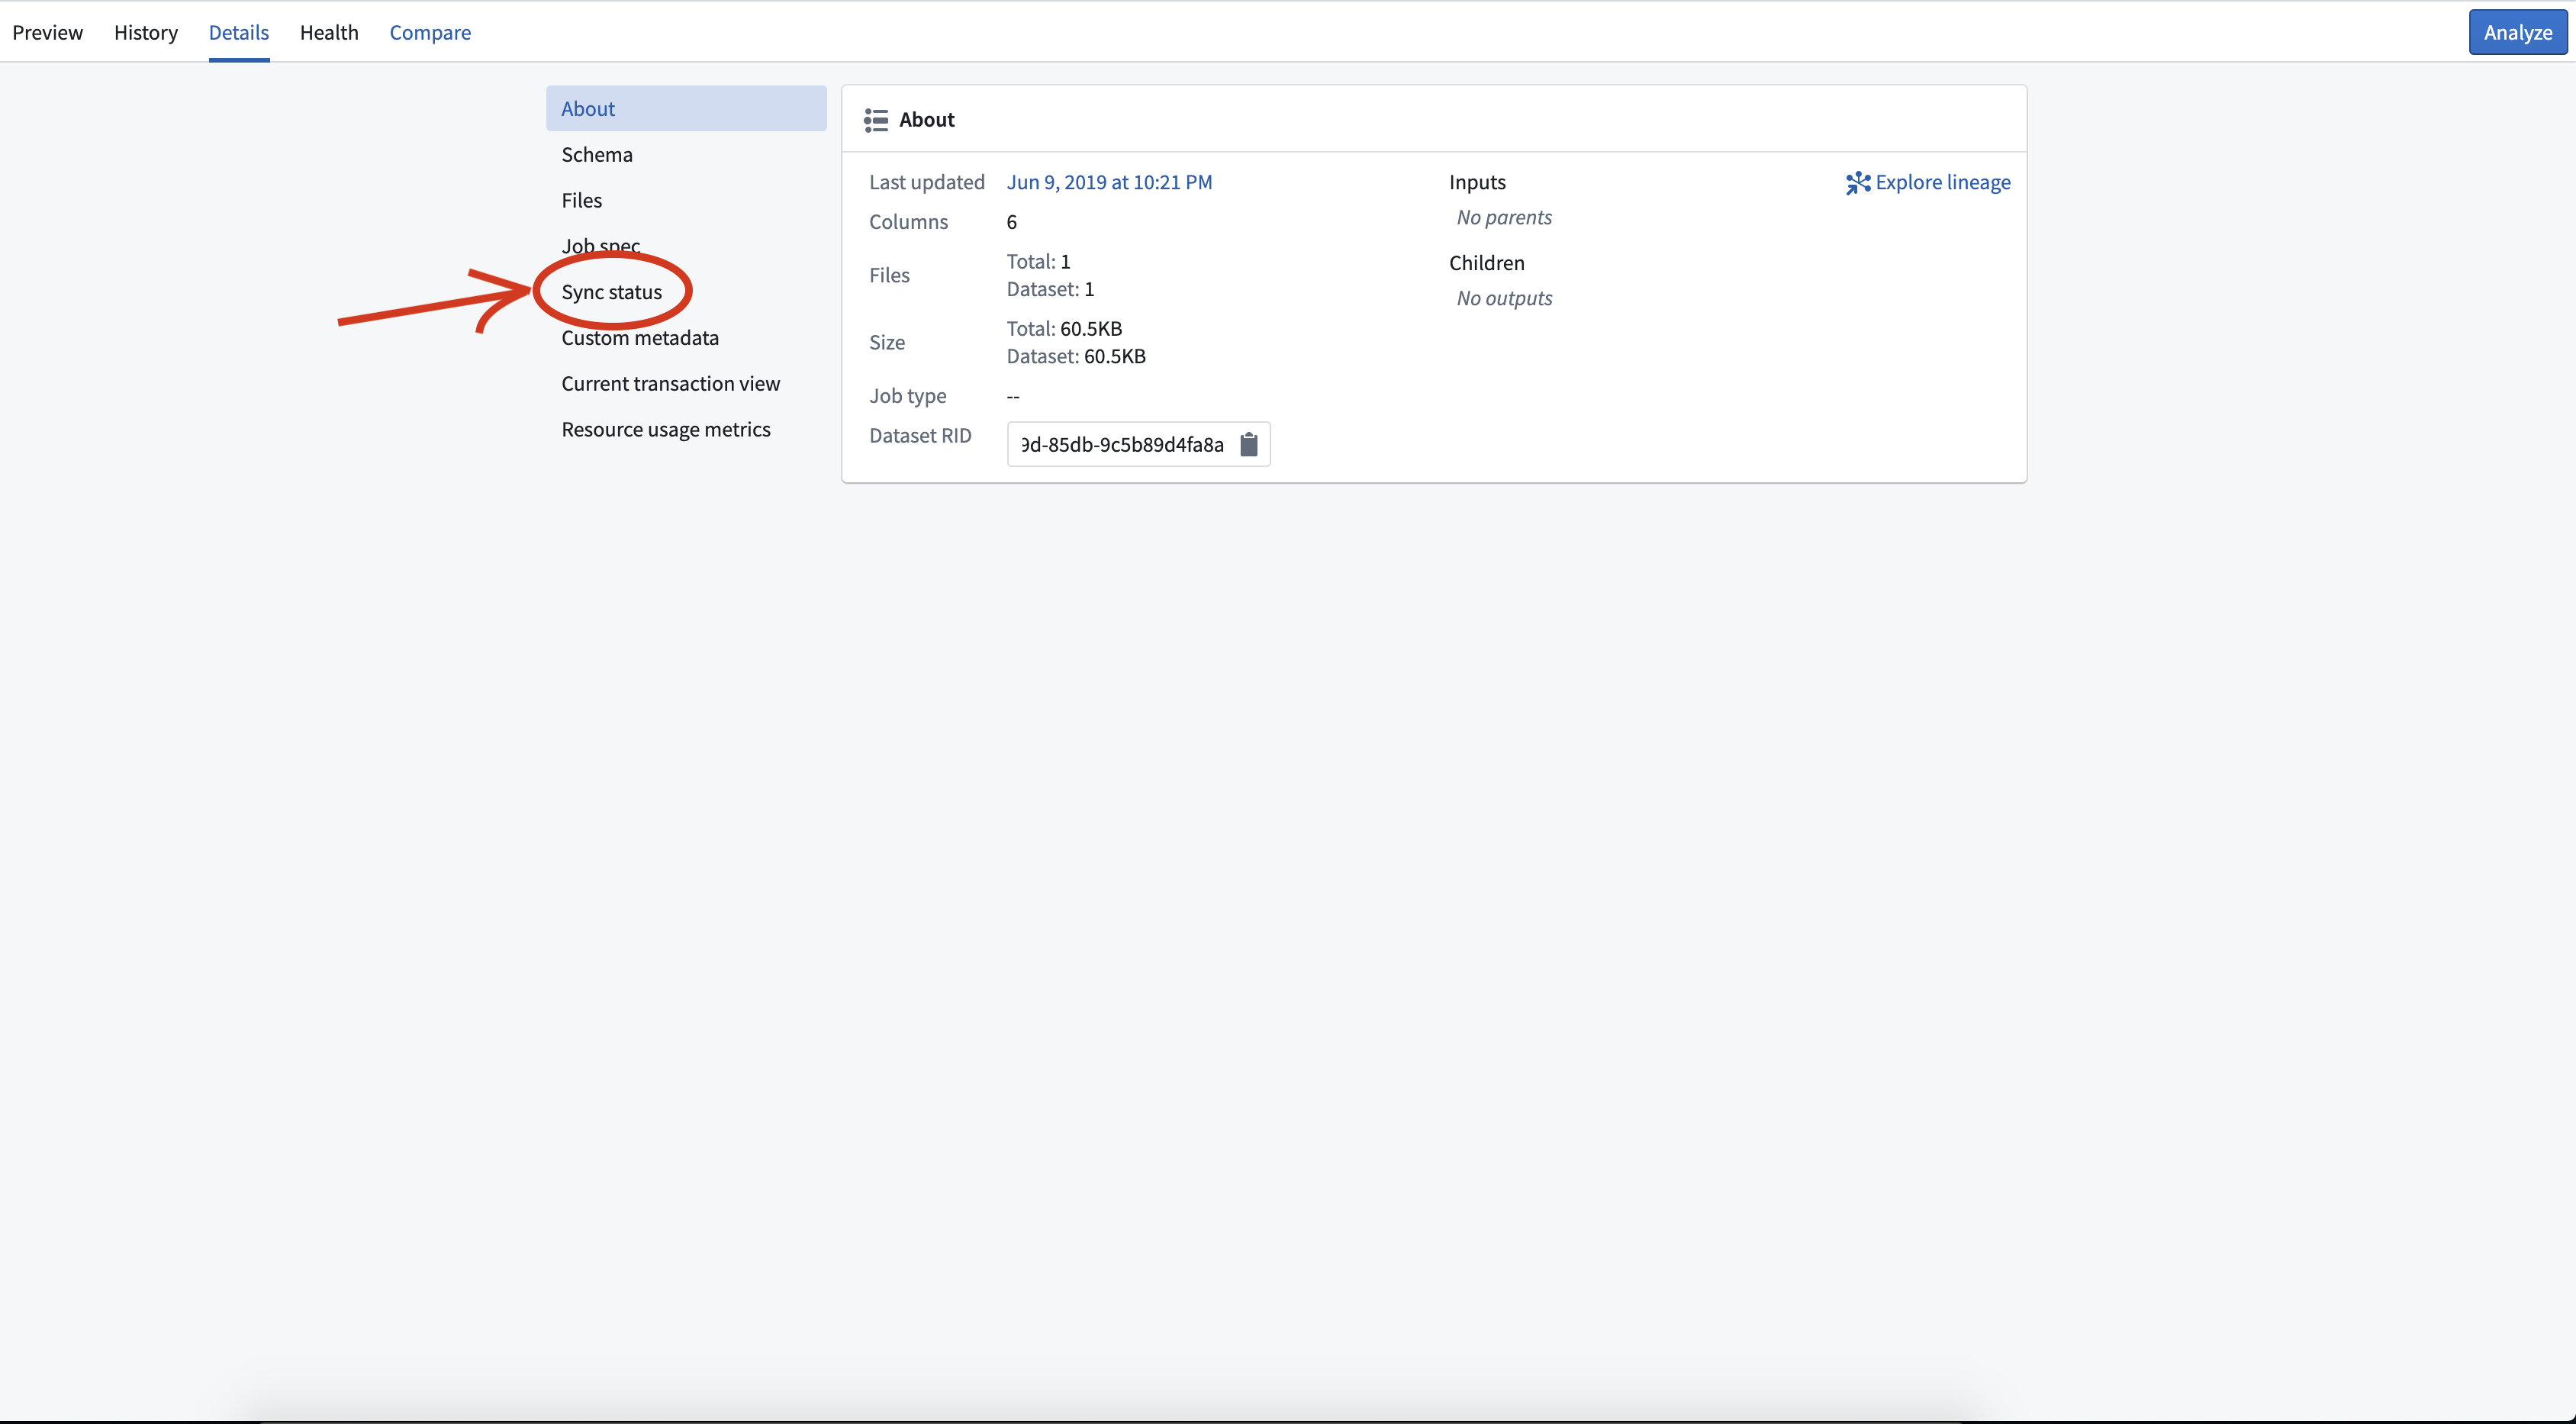The height and width of the screenshot is (1424, 2576).
Task: Click the Columns value 6
Action: tap(1011, 222)
